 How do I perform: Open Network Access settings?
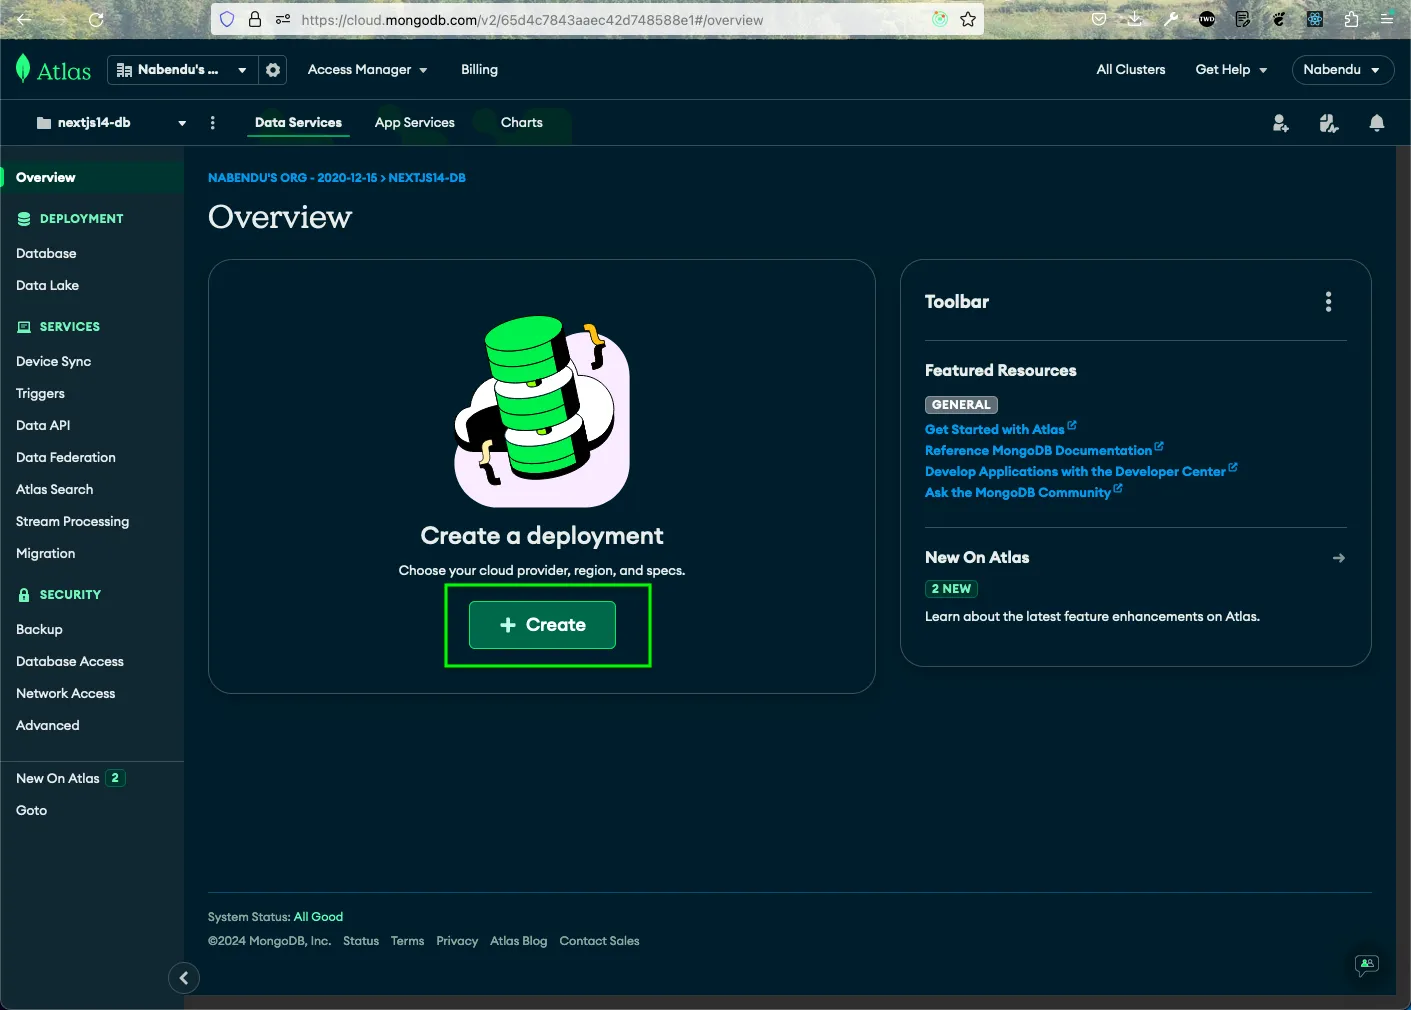pos(65,694)
